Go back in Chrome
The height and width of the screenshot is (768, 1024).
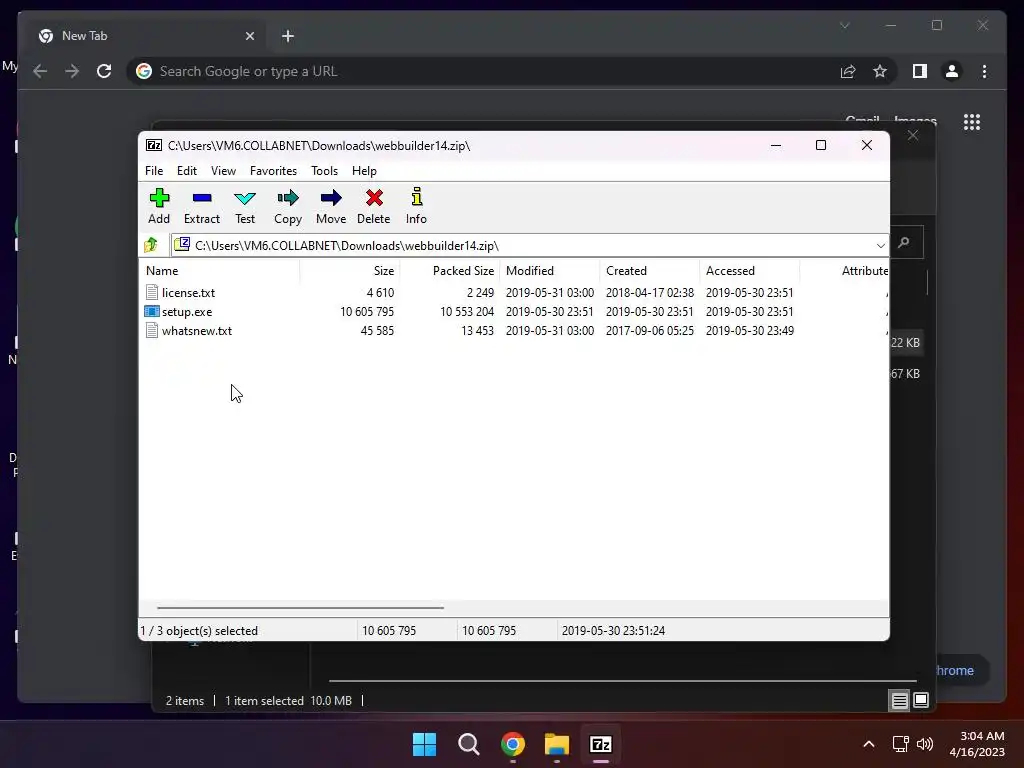tap(40, 71)
